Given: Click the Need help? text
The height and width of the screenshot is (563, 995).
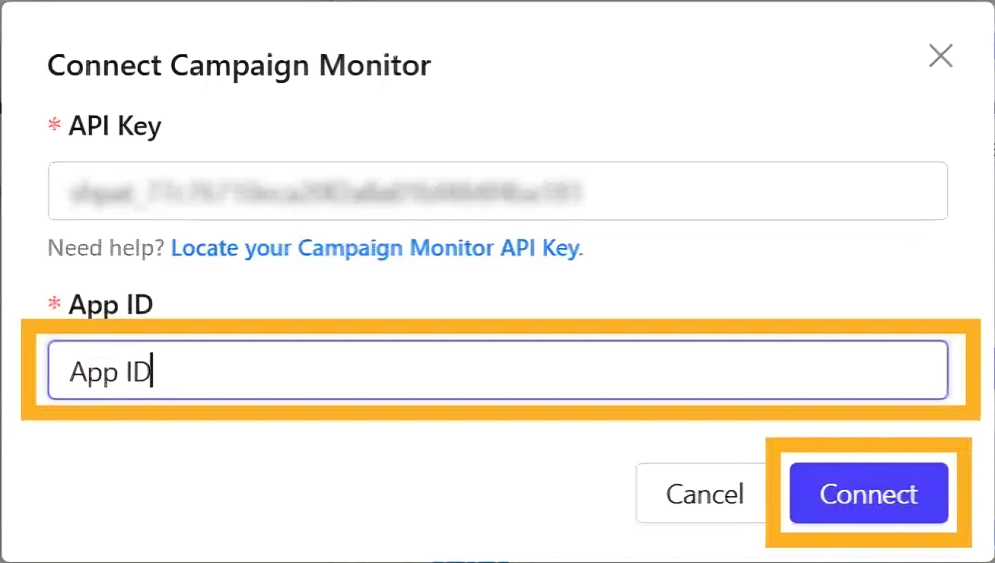Looking at the screenshot, I should tap(106, 248).
